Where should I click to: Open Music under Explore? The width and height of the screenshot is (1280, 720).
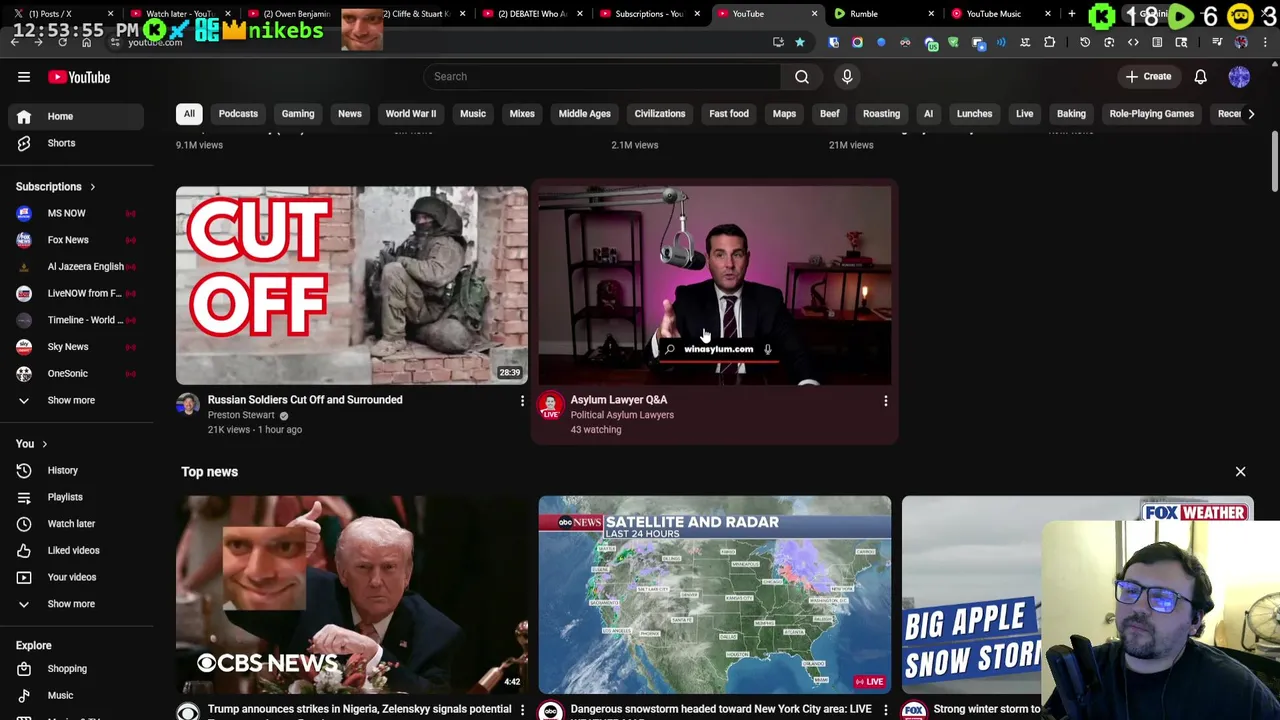[76, 695]
